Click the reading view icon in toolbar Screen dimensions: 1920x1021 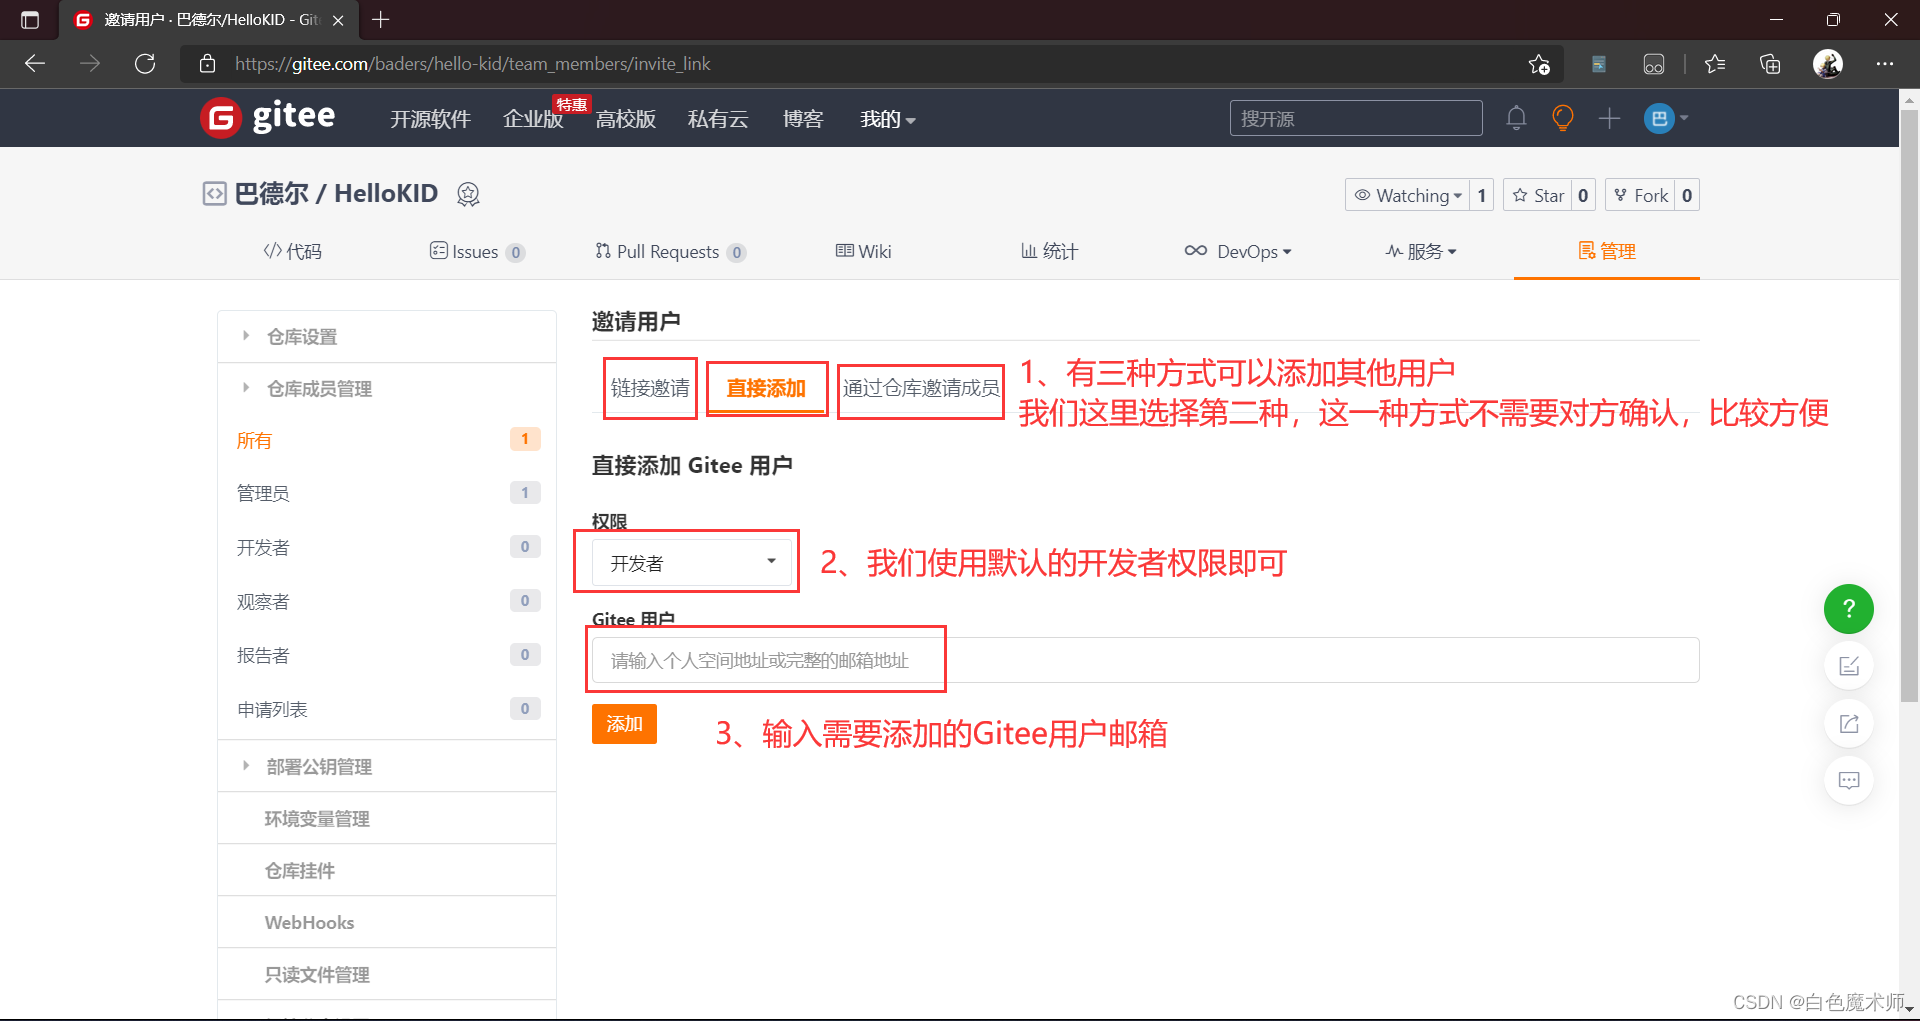click(1599, 64)
